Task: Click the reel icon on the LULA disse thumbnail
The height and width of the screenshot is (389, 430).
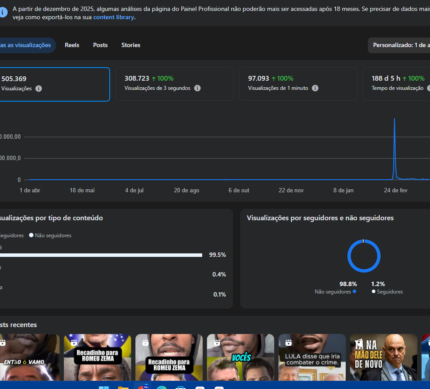Action: click(x=288, y=342)
